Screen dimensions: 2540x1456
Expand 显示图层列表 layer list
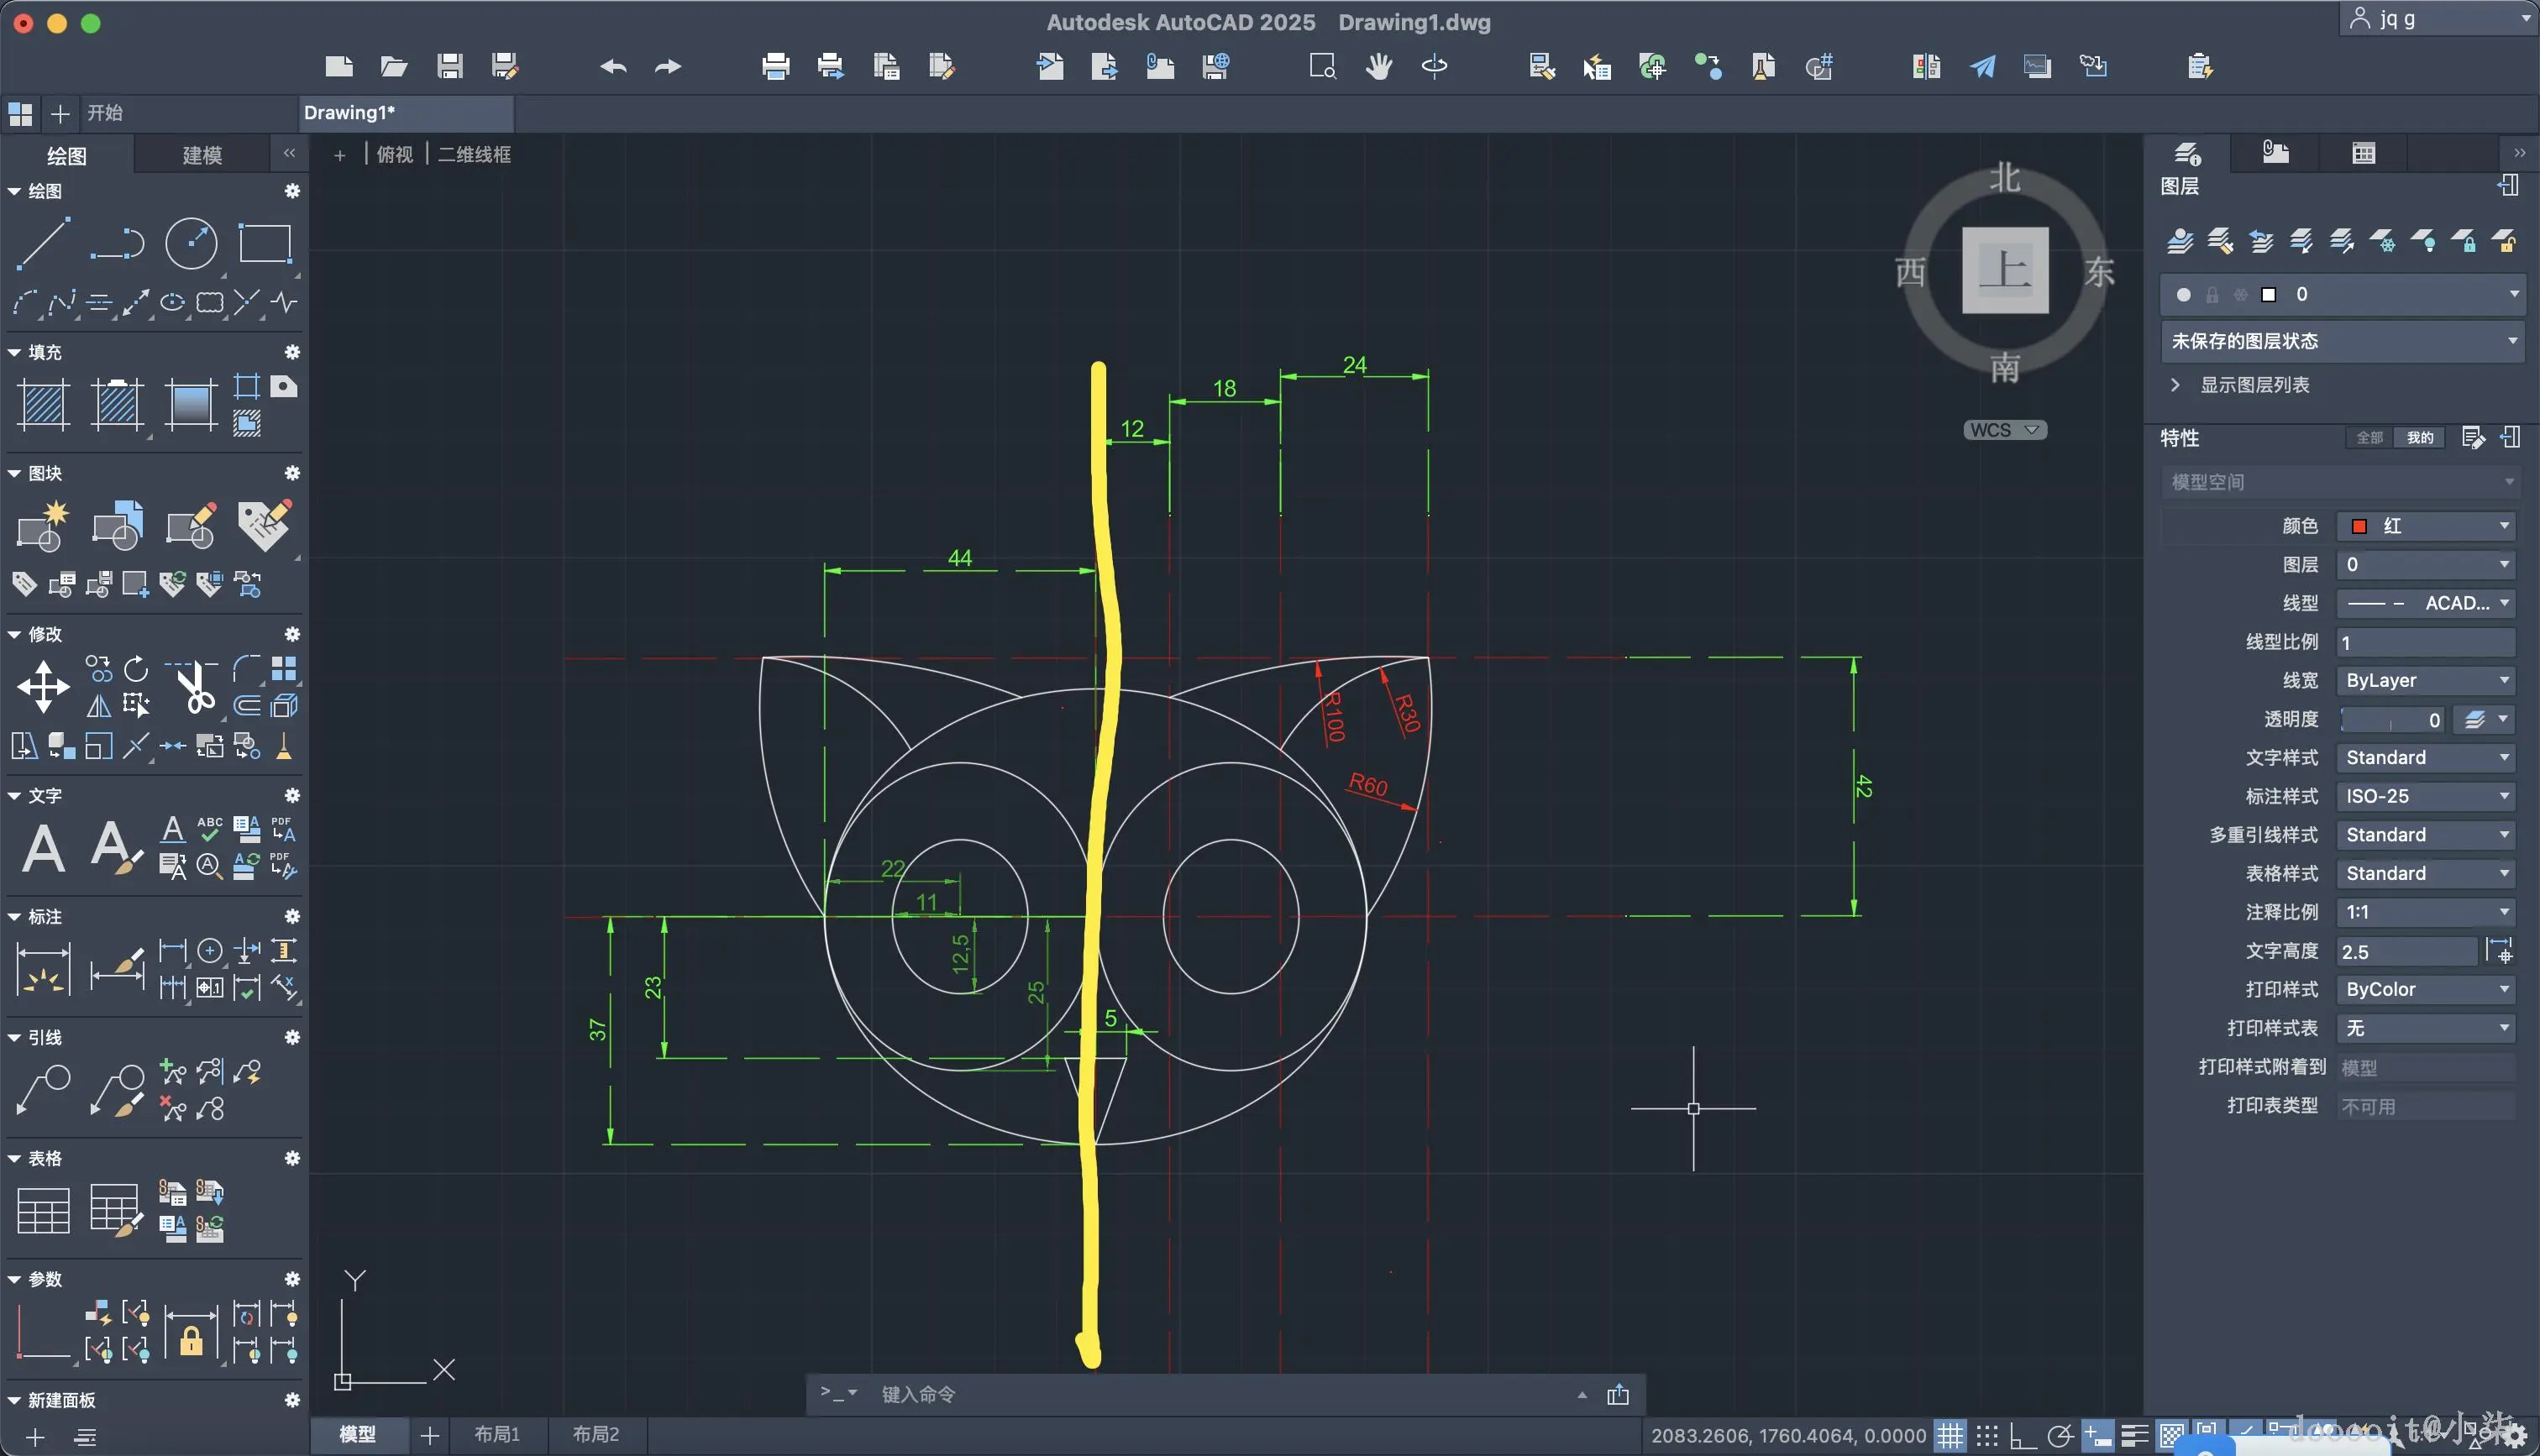pos(2240,385)
